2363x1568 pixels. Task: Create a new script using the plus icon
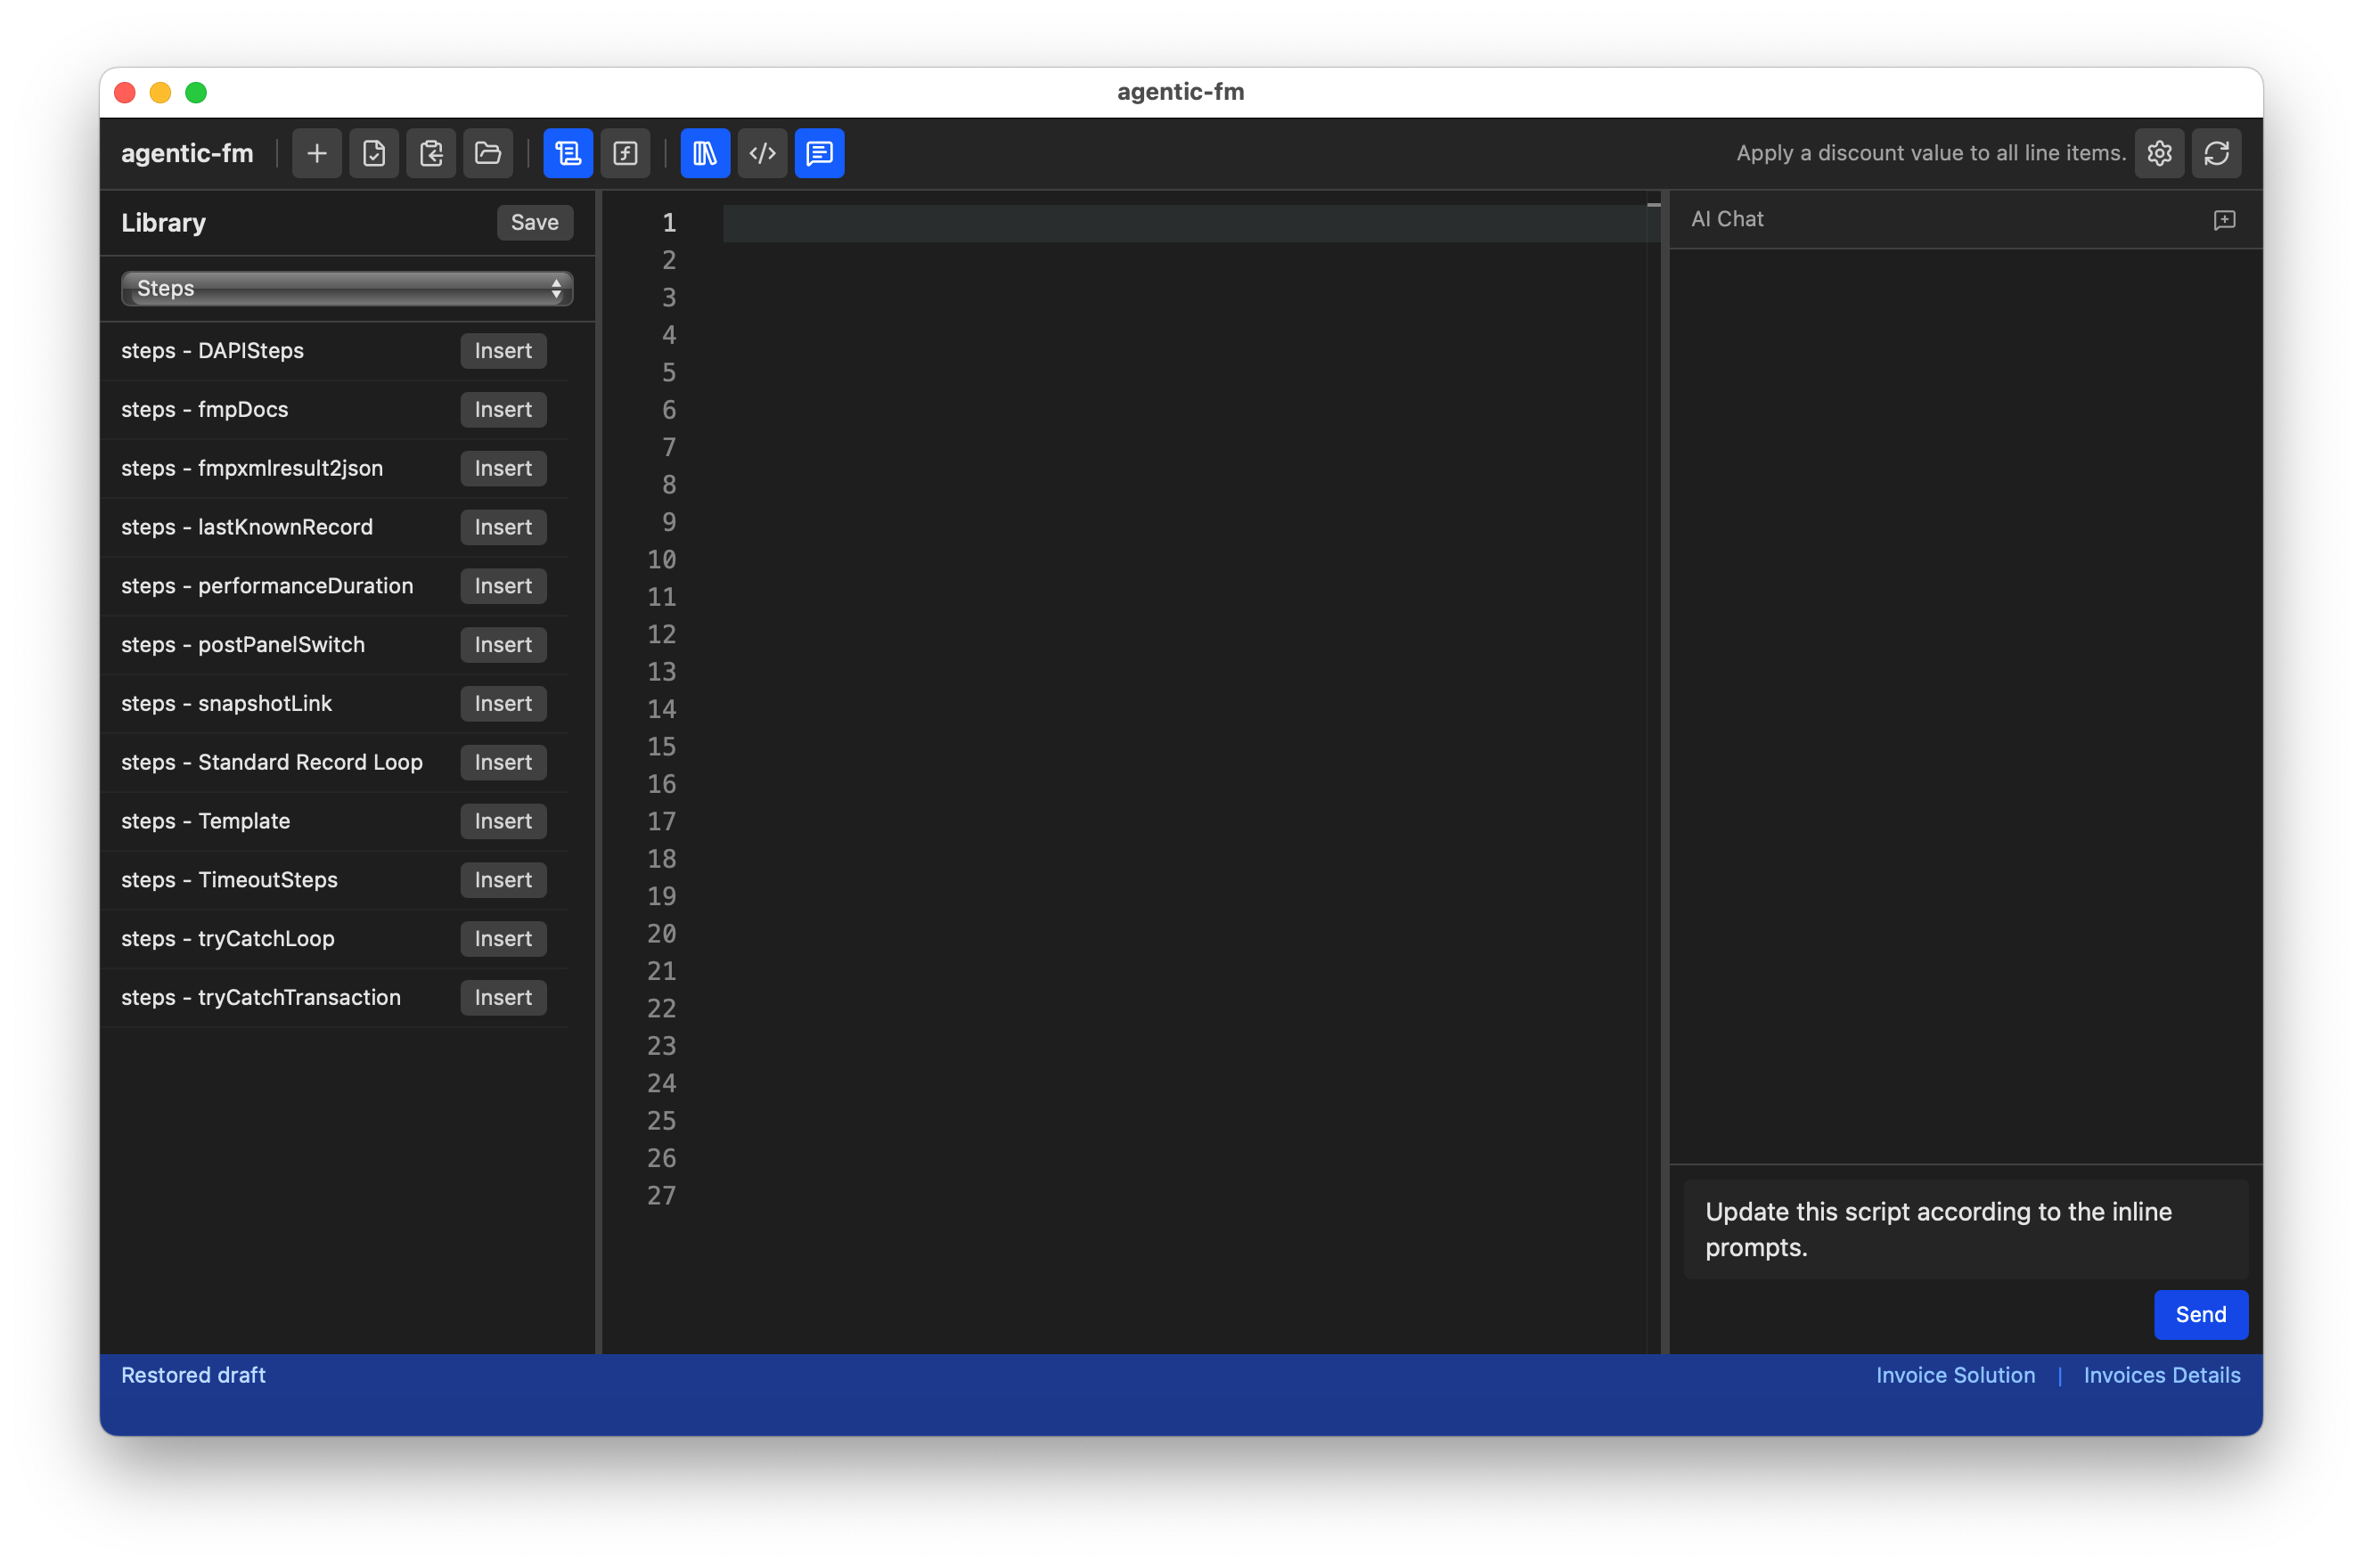point(316,153)
